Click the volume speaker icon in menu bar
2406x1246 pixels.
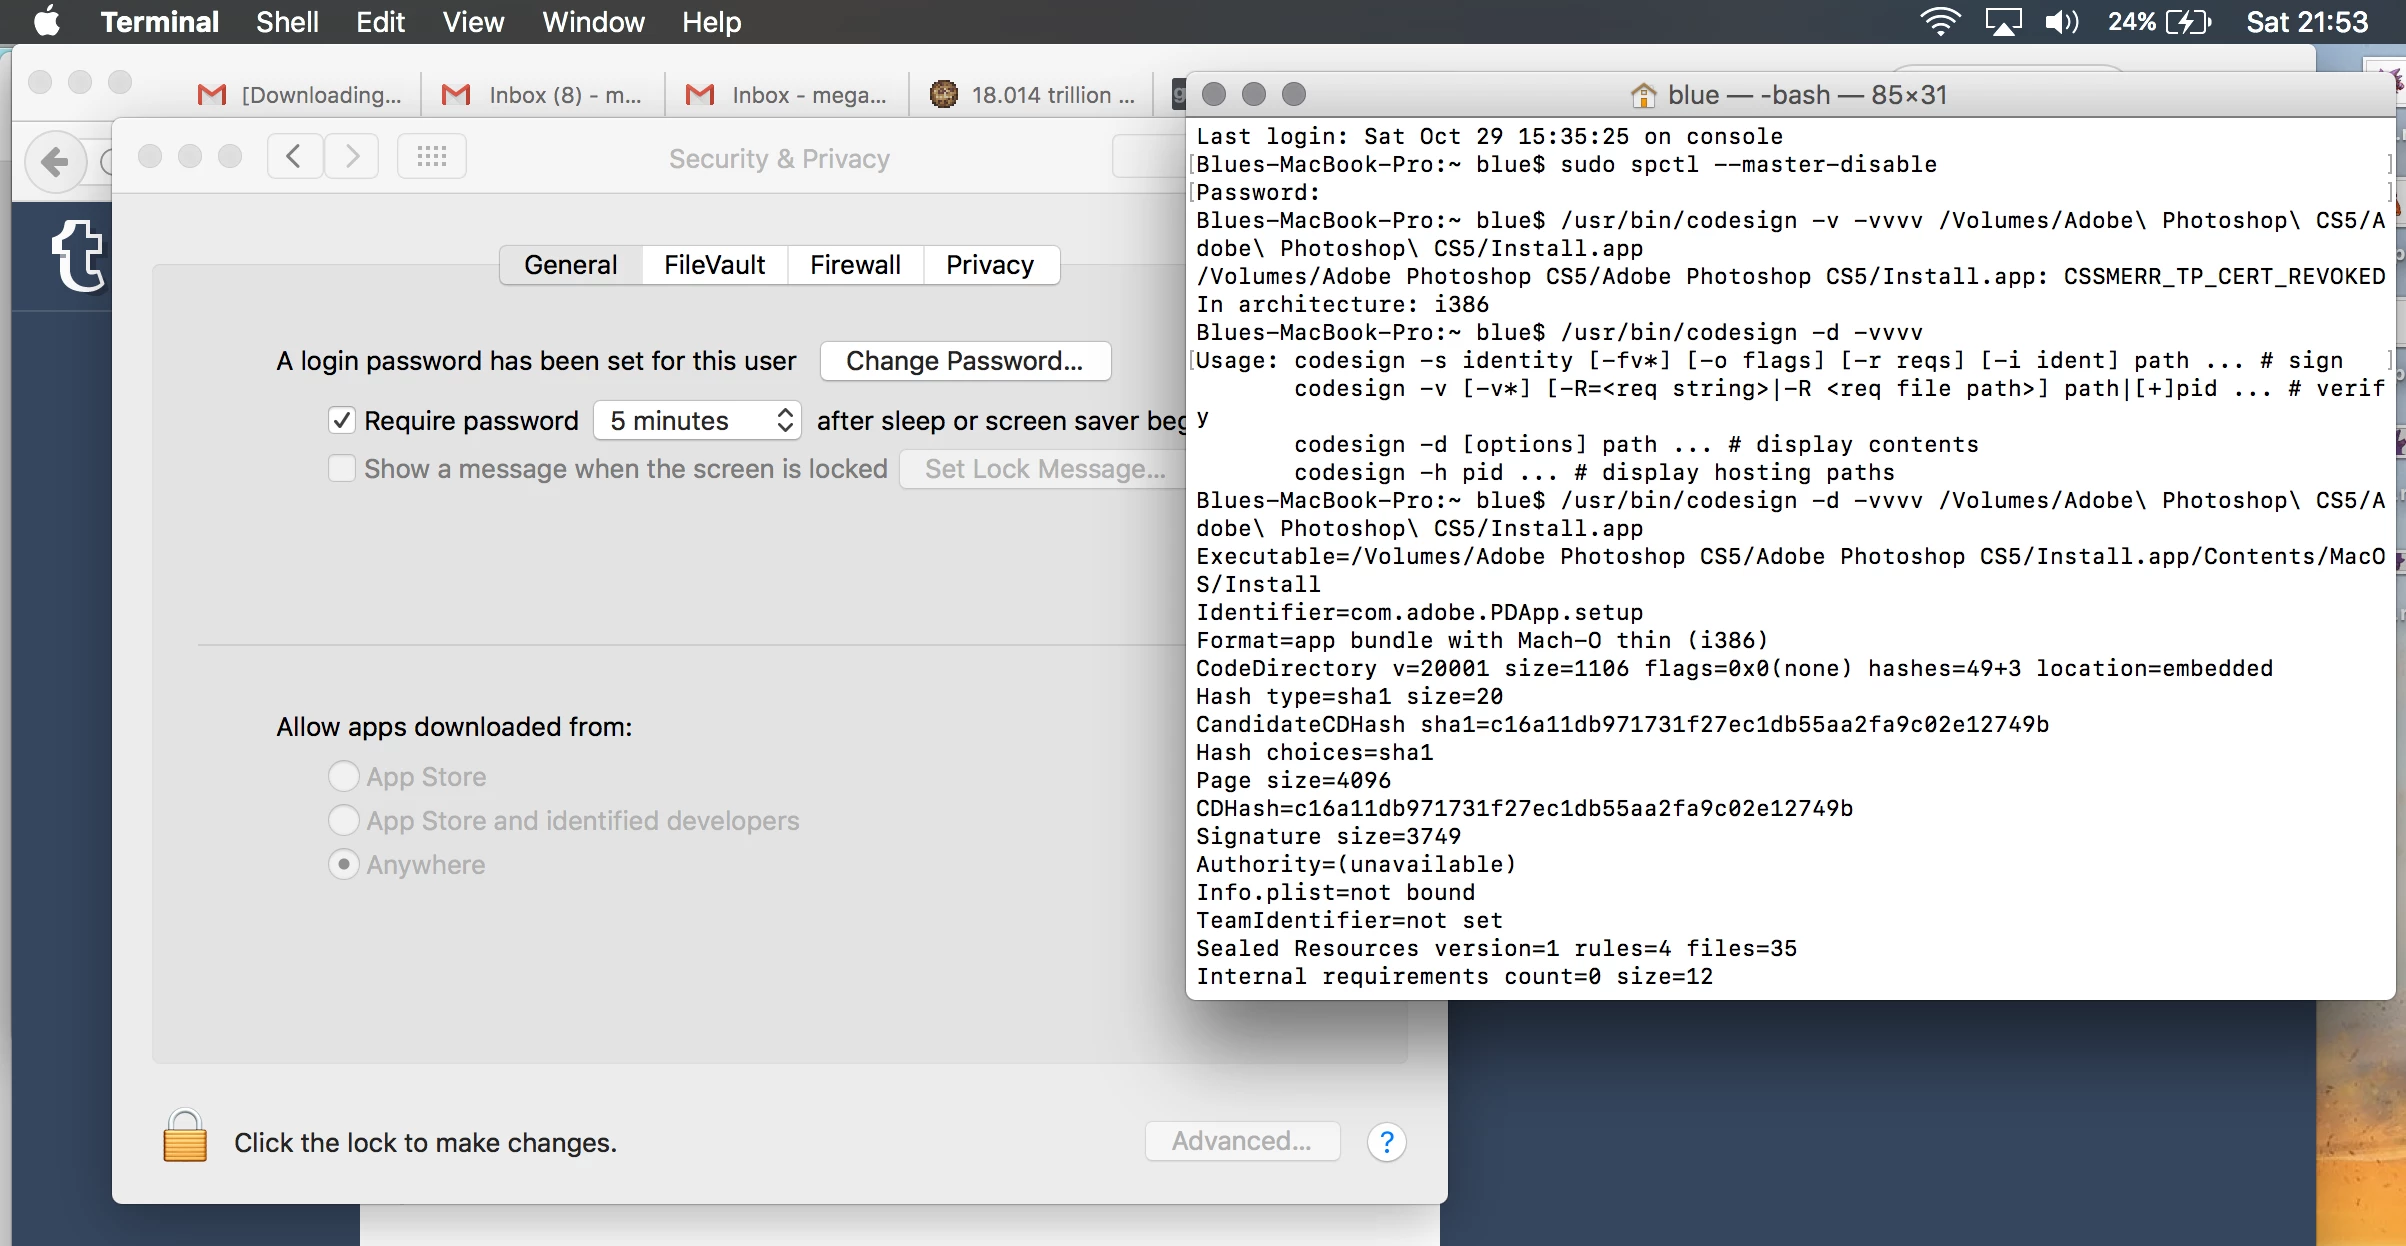[x=2060, y=22]
